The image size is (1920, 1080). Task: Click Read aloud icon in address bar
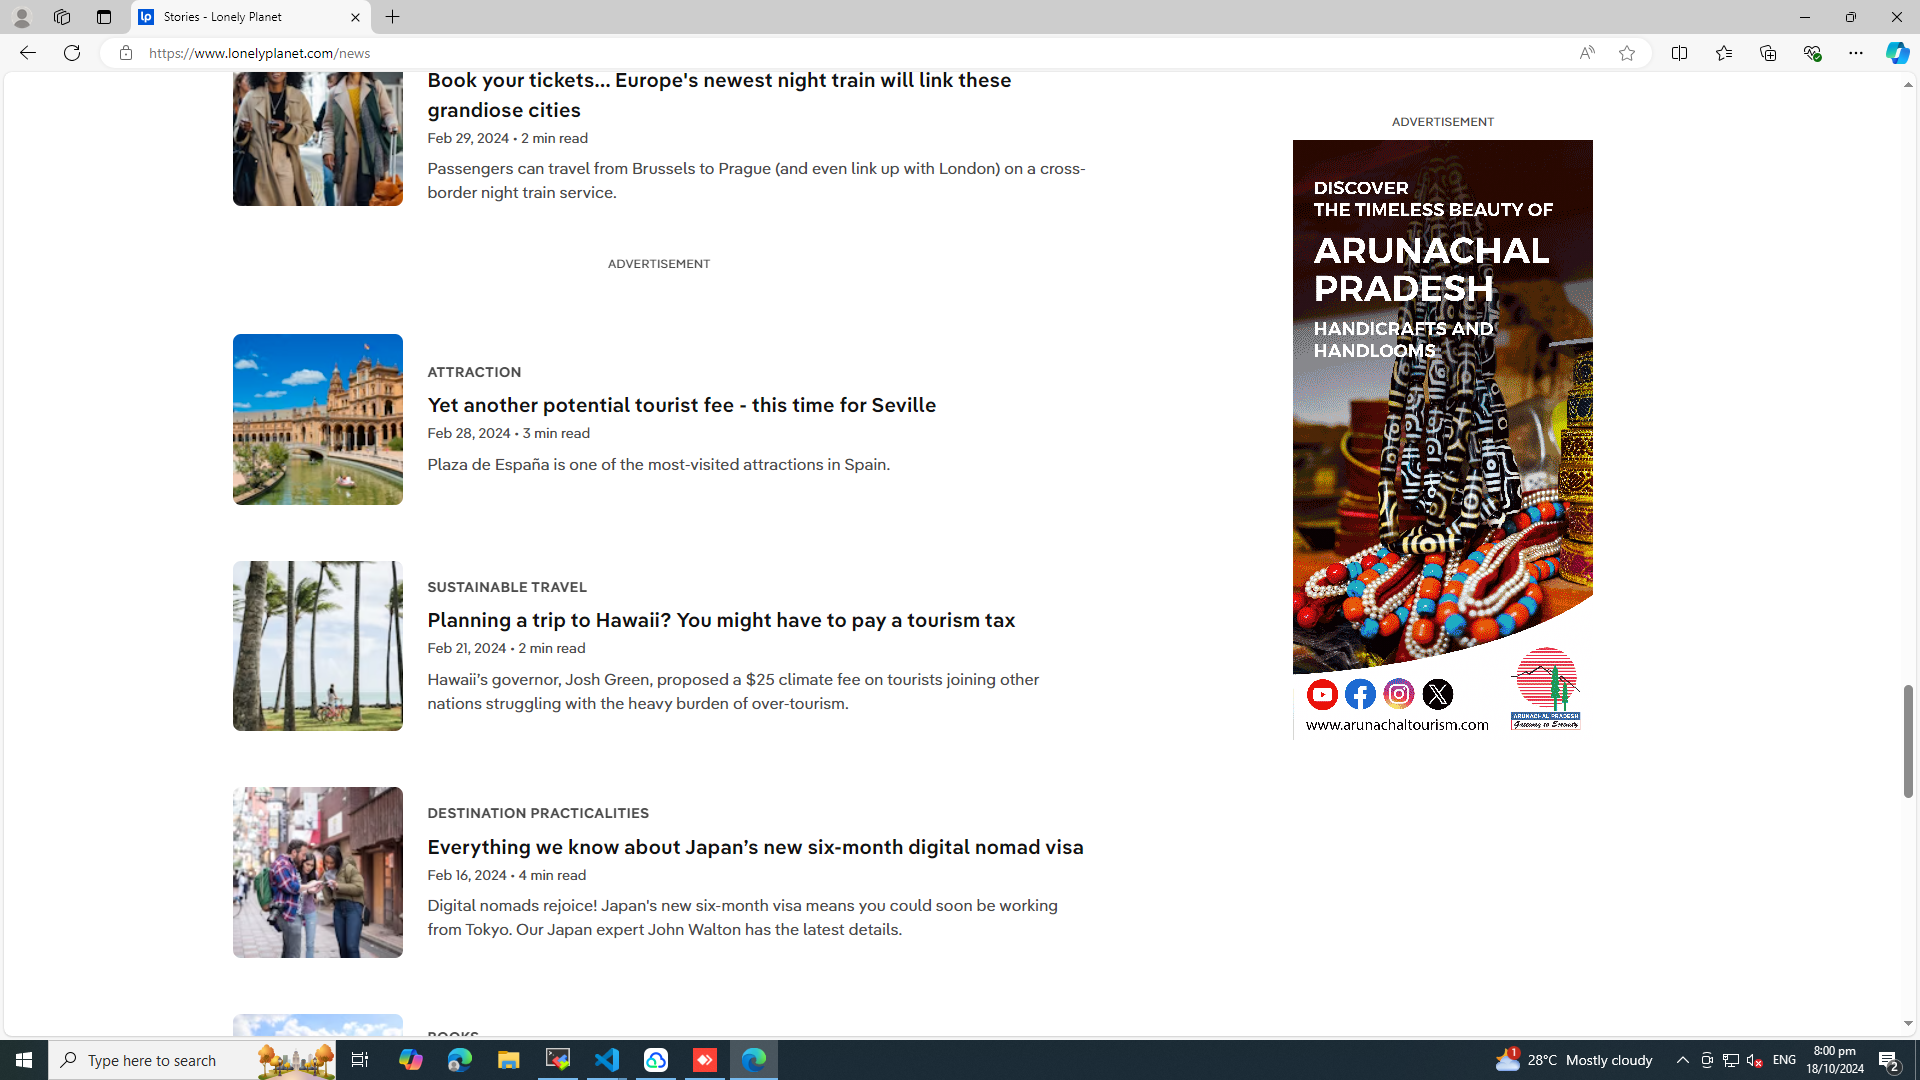pos(1587,53)
